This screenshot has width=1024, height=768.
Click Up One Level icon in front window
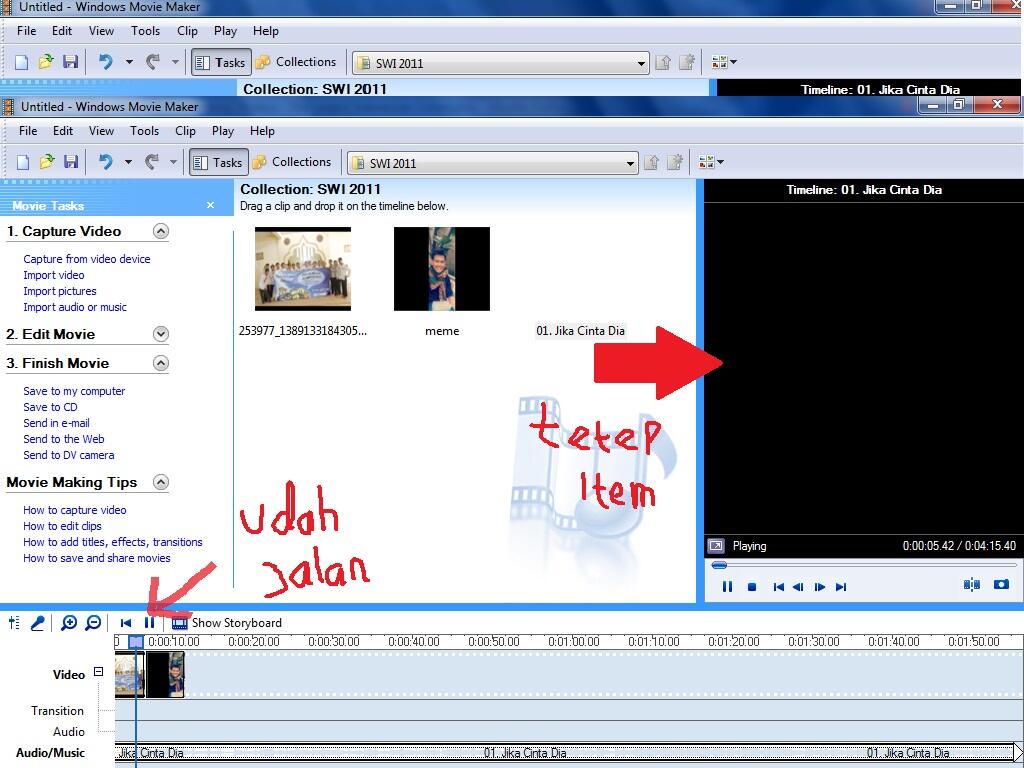pos(651,162)
